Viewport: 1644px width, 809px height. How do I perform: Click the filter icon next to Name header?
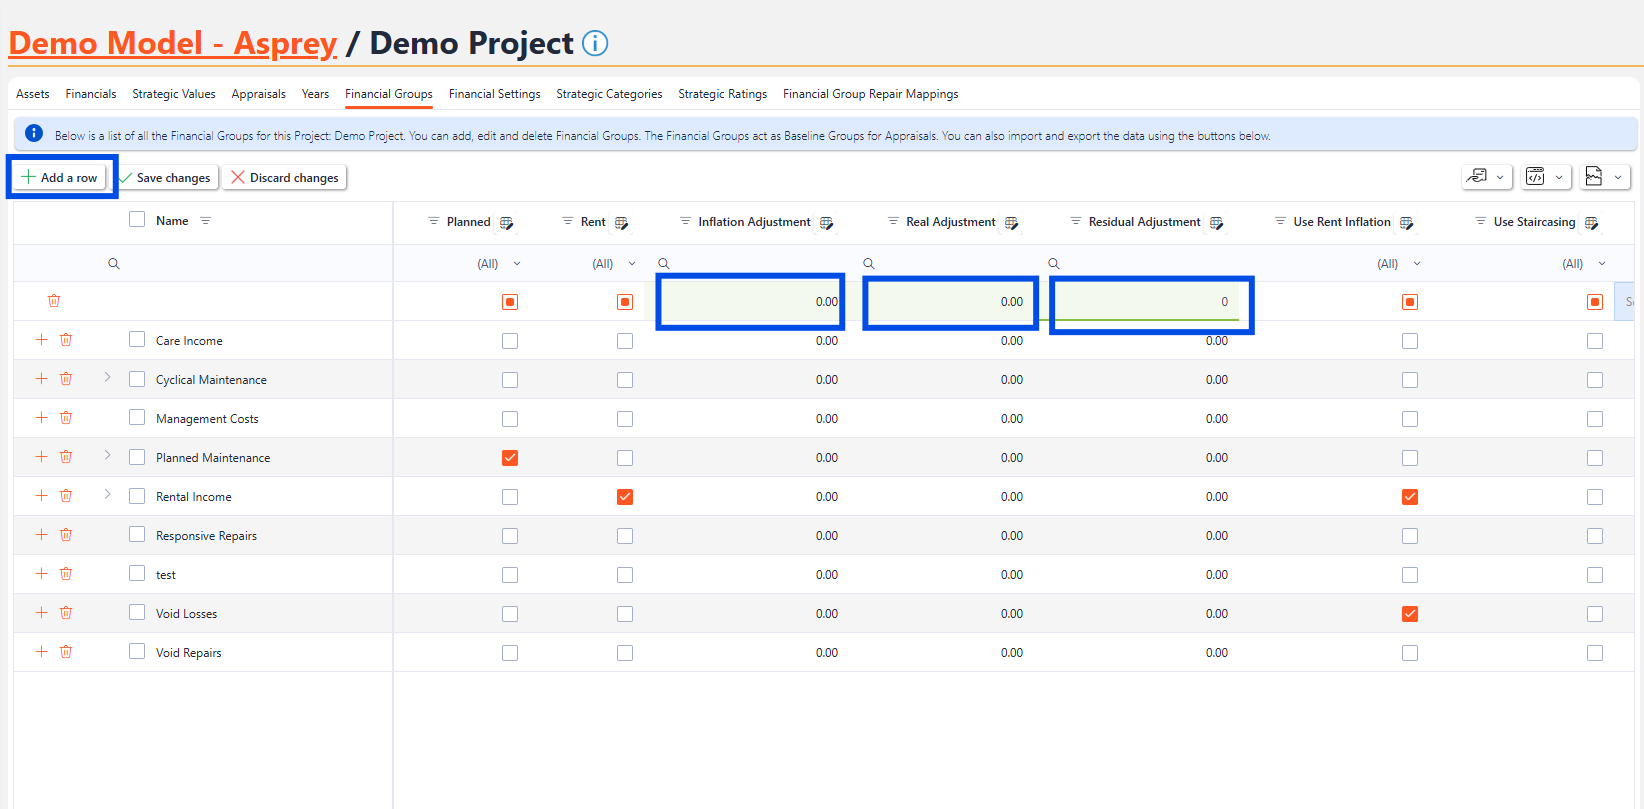click(x=206, y=221)
